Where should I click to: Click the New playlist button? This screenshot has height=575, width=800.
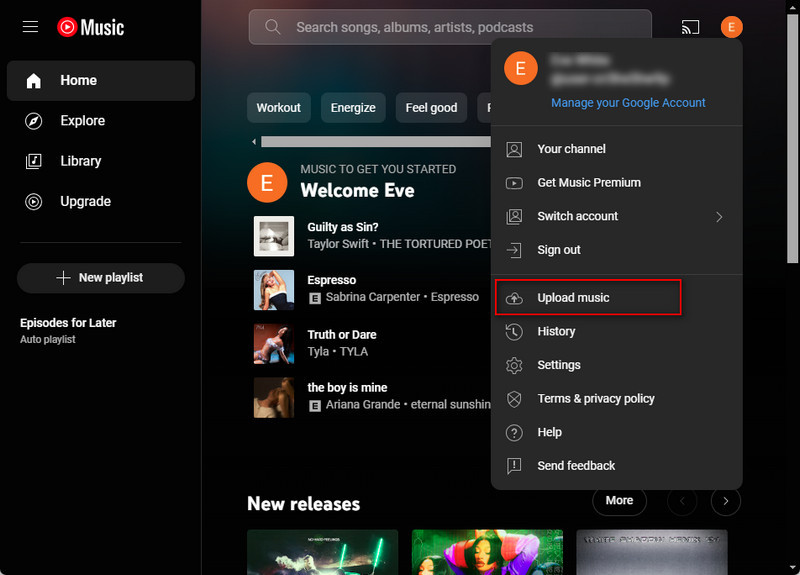pyautogui.click(x=101, y=278)
